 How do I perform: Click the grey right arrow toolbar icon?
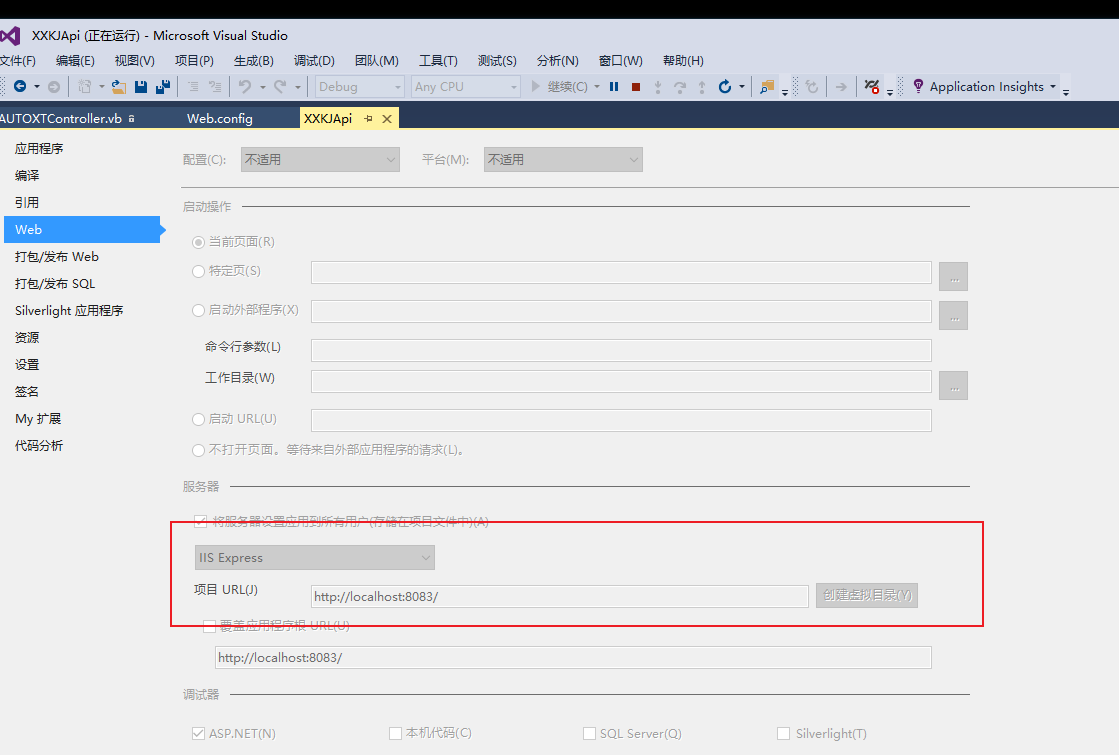[841, 86]
